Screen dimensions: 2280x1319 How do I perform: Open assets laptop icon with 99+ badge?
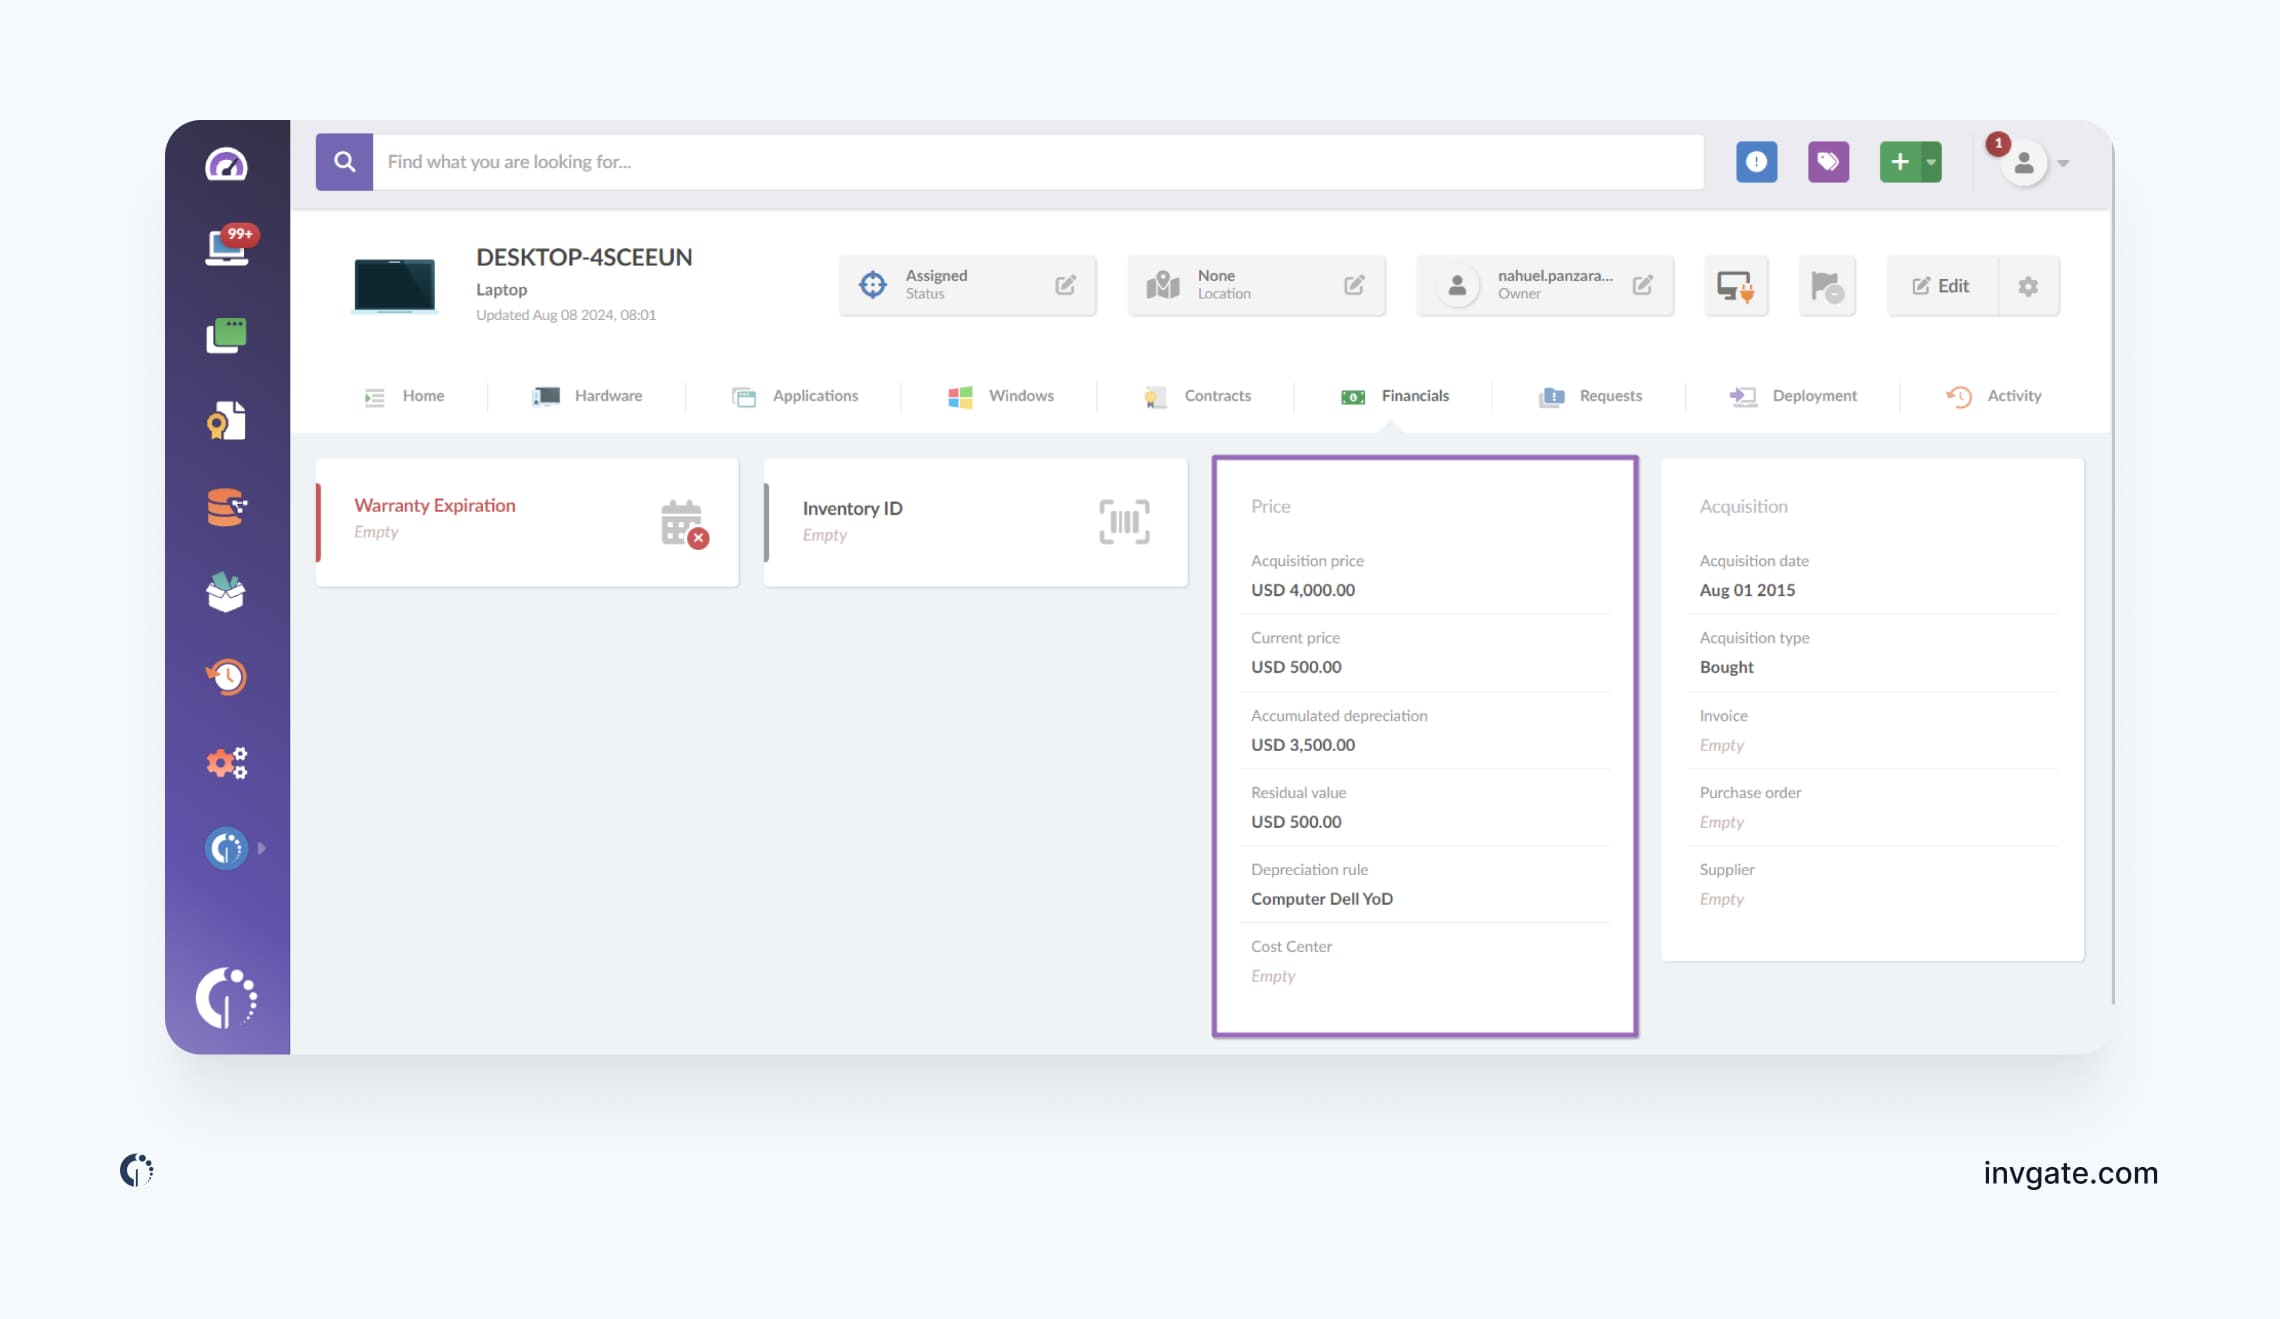pos(226,247)
